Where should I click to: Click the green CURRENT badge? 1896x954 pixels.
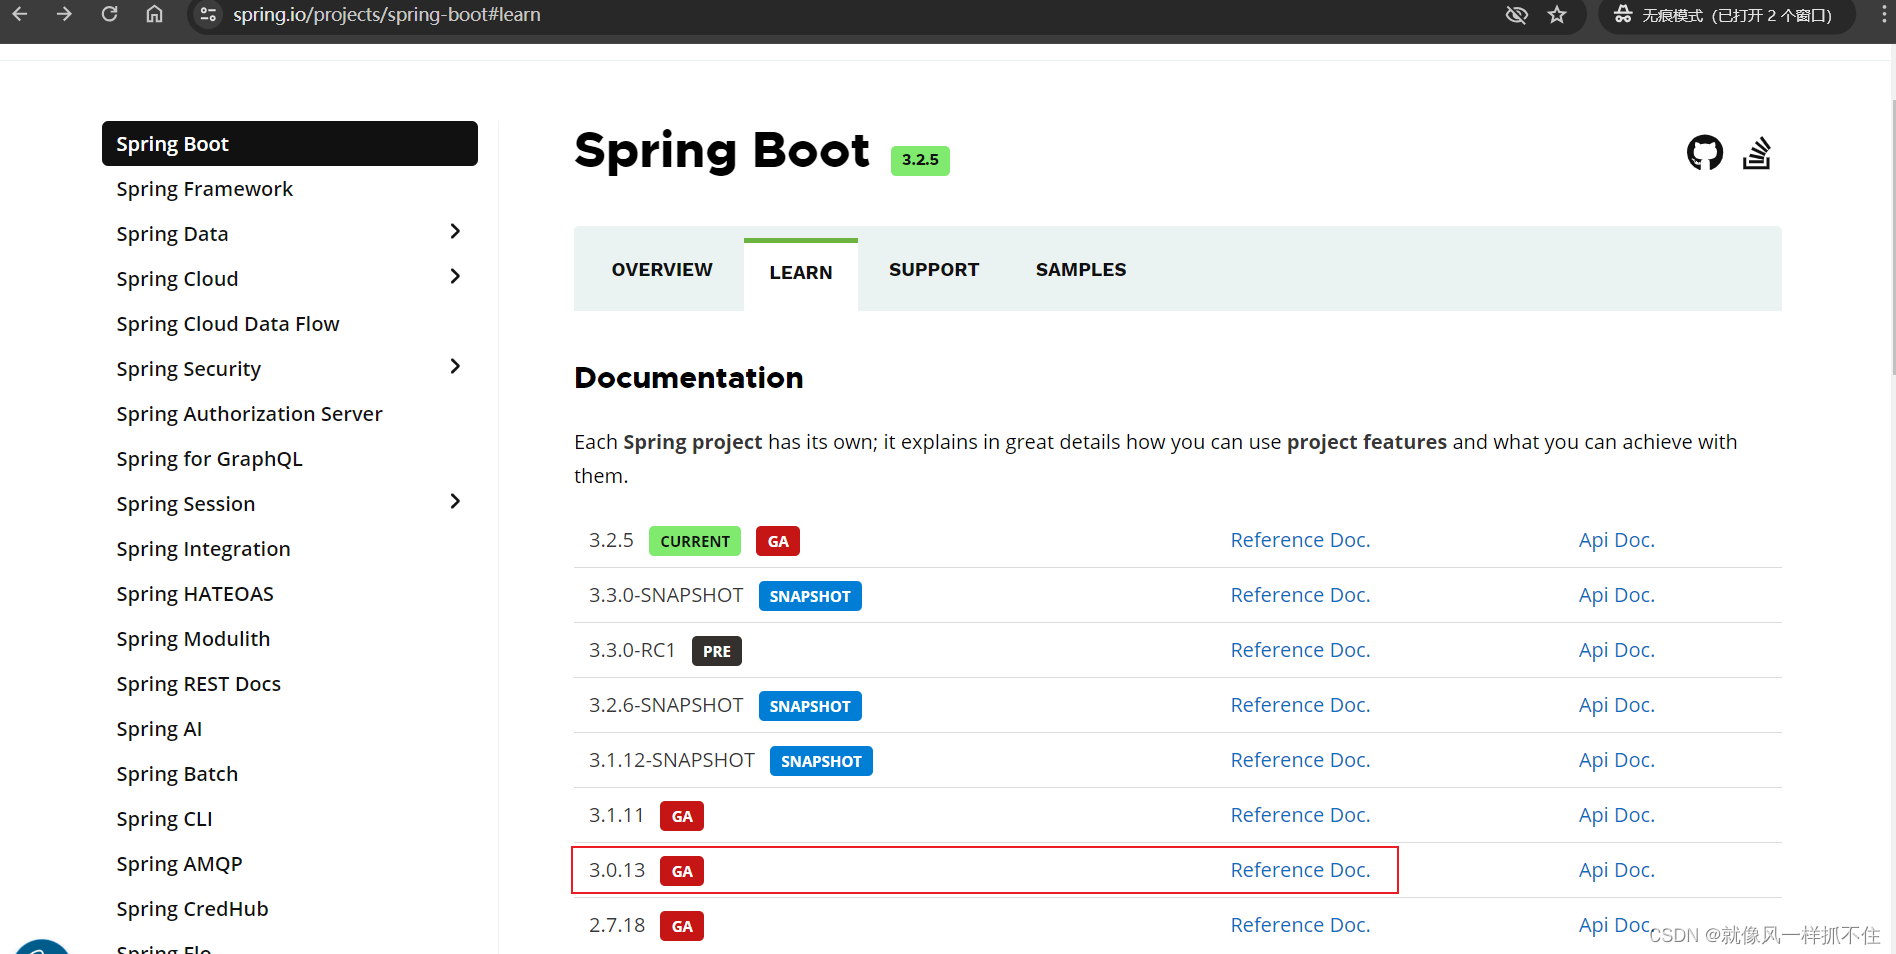click(695, 541)
